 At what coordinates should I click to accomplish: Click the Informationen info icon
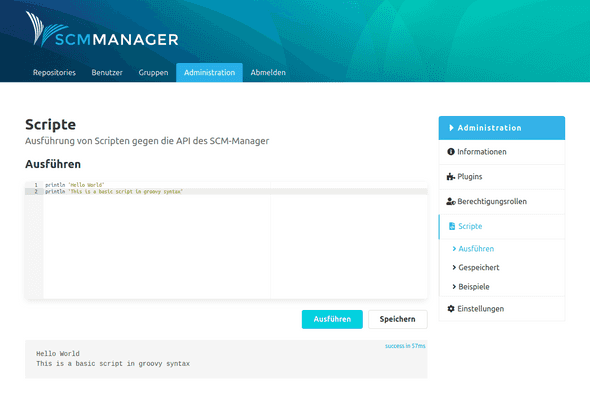451,152
